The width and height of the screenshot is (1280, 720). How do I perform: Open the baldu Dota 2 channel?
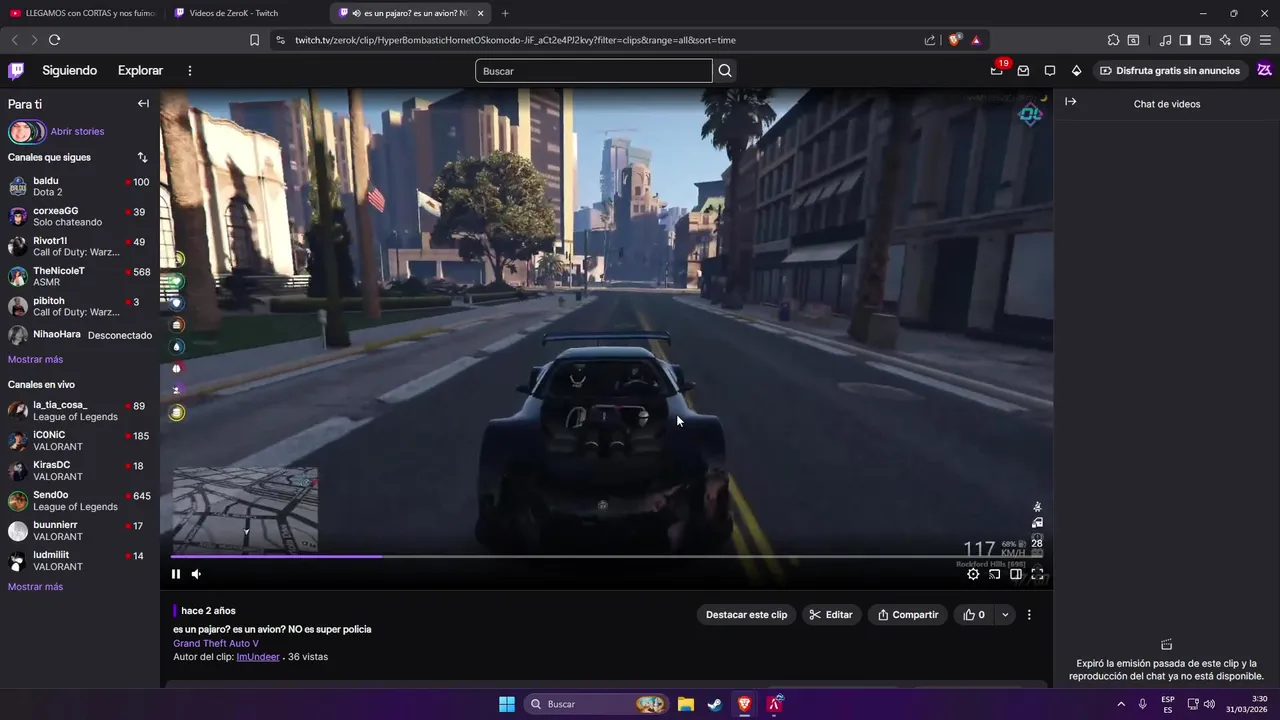click(79, 186)
